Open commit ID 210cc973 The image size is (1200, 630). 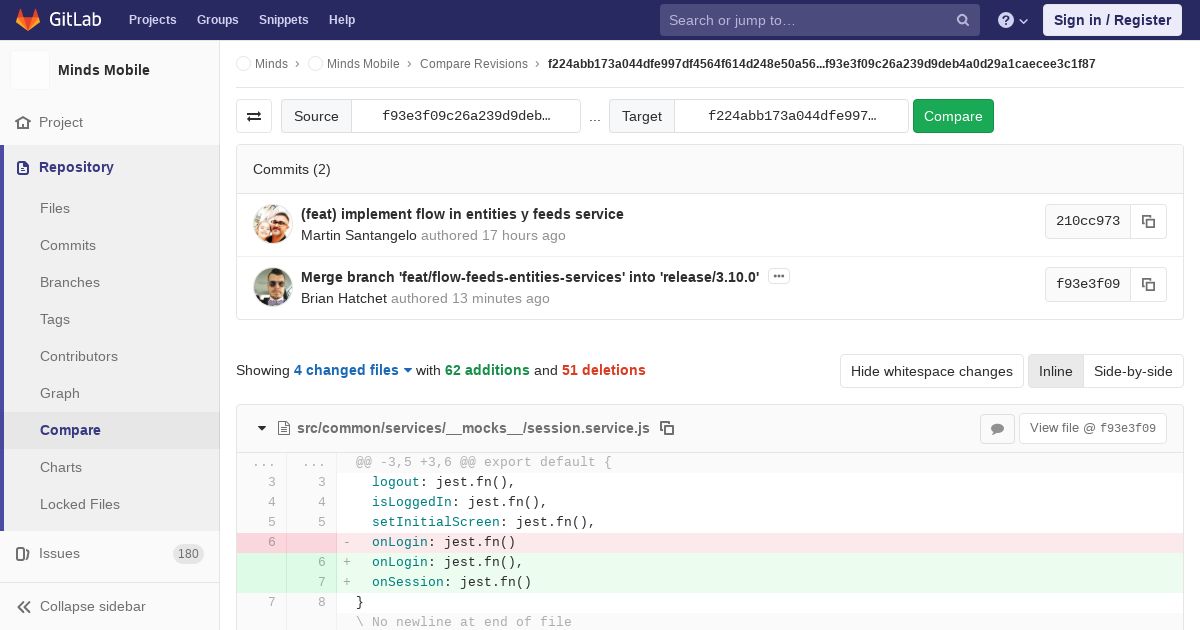1088,221
